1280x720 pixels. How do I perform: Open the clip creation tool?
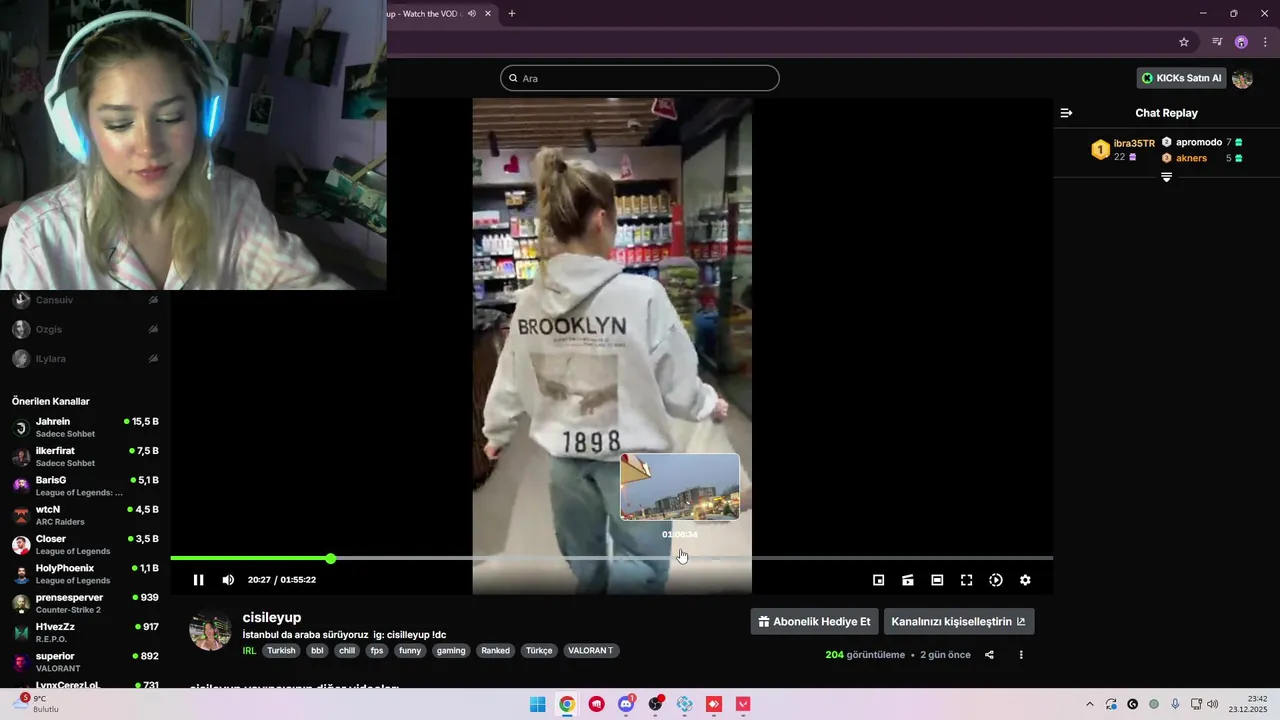(x=908, y=580)
